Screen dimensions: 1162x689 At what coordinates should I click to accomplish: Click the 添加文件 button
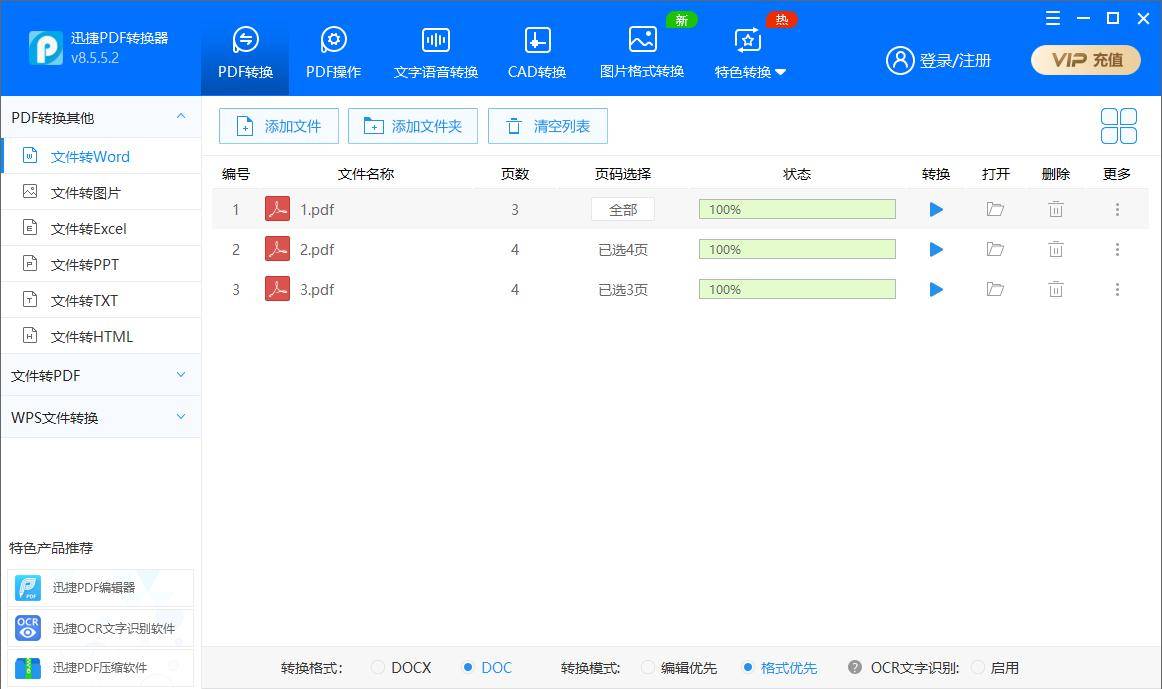tap(279, 126)
